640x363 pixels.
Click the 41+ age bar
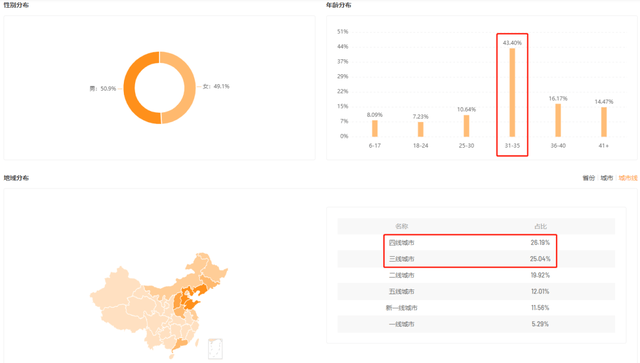[604, 122]
